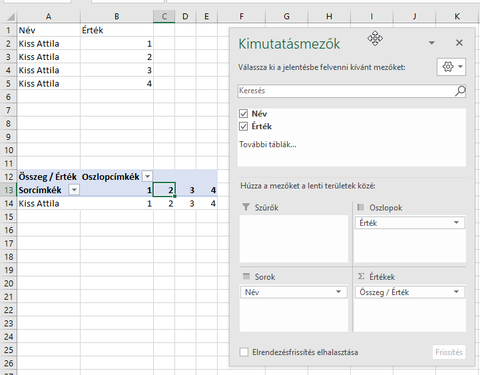Click the Oszlopok columns icon
The image size is (480, 375).
361,207
